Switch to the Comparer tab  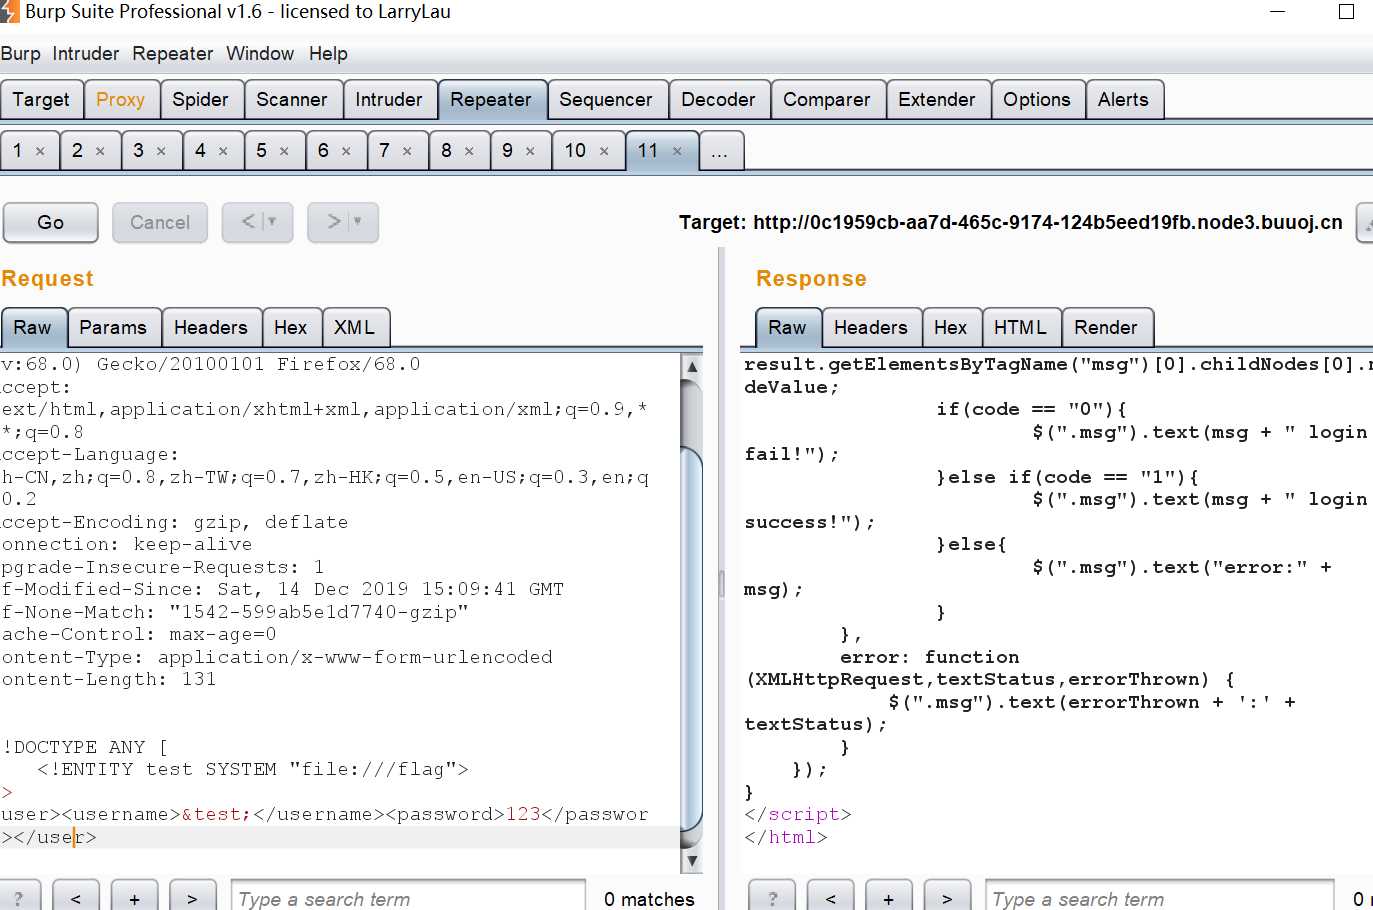827,100
